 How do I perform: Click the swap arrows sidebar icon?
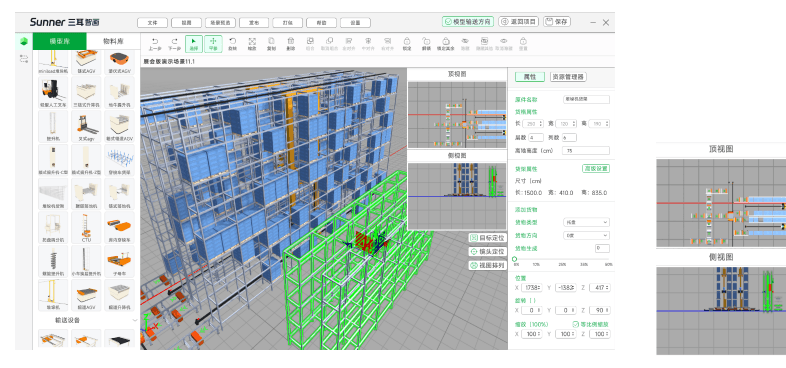tap(24, 59)
